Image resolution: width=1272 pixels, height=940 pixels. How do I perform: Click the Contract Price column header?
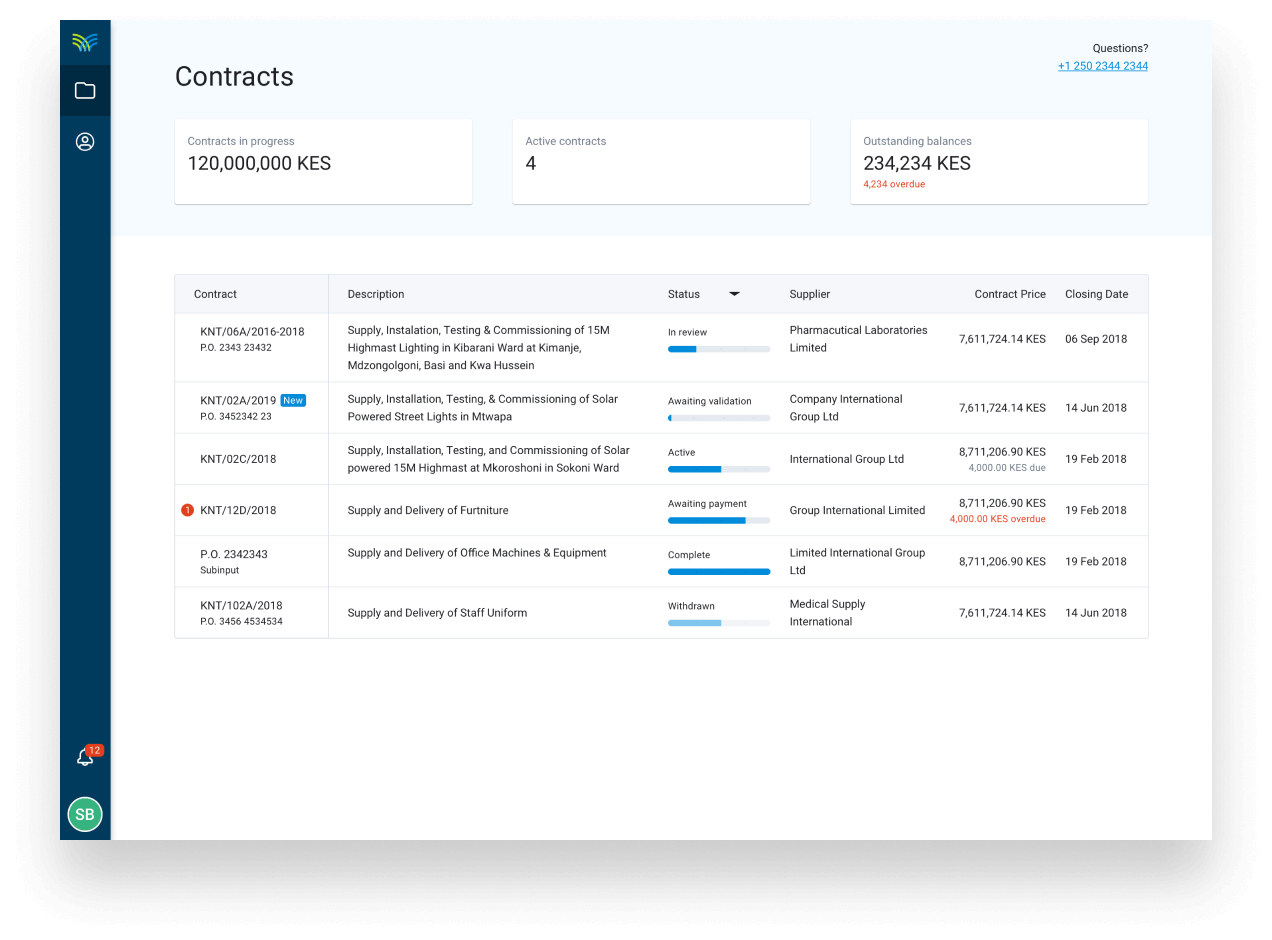pyautogui.click(x=1010, y=294)
